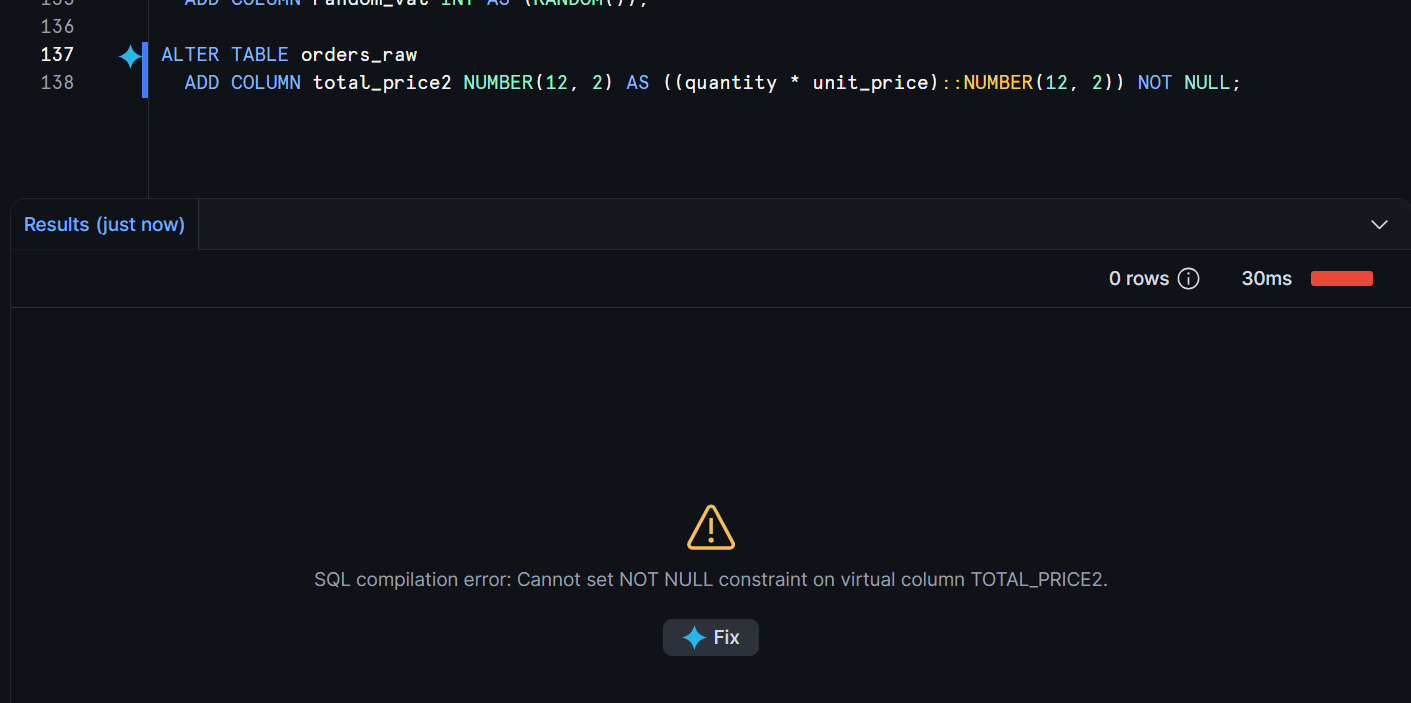Click the red query duration bar
Image resolution: width=1411 pixels, height=703 pixels.
(x=1341, y=278)
